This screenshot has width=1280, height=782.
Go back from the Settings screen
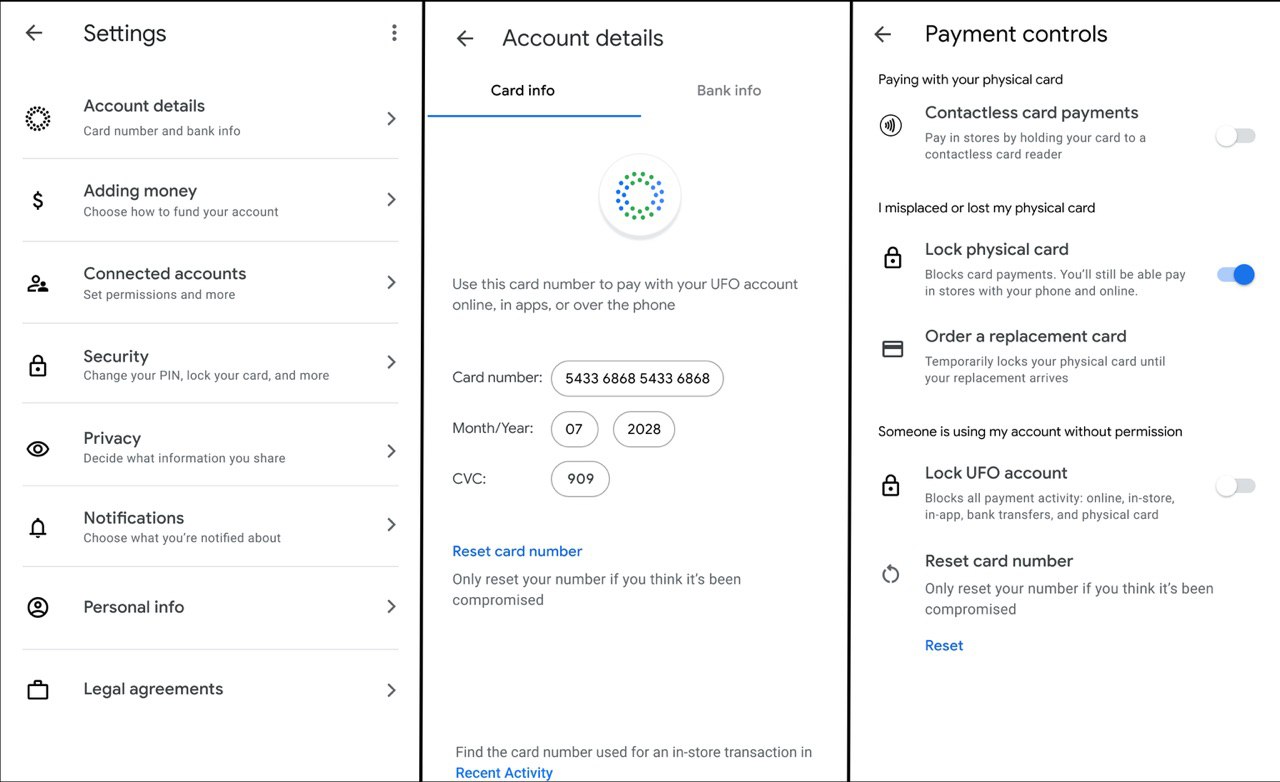click(x=34, y=33)
